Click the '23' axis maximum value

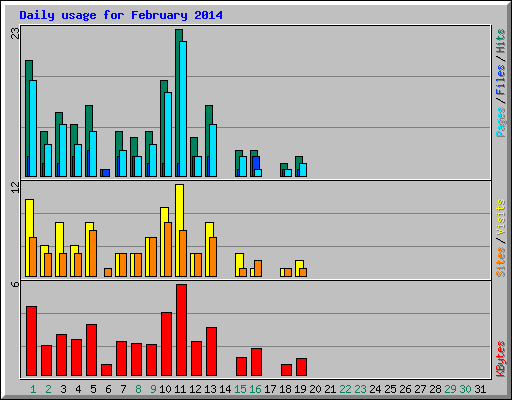click(15, 33)
